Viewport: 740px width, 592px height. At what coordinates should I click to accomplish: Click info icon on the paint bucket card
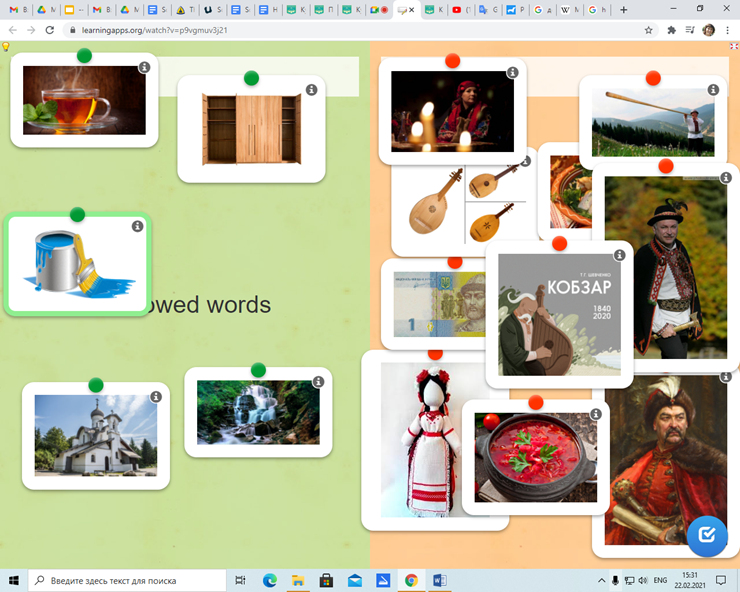point(137,227)
